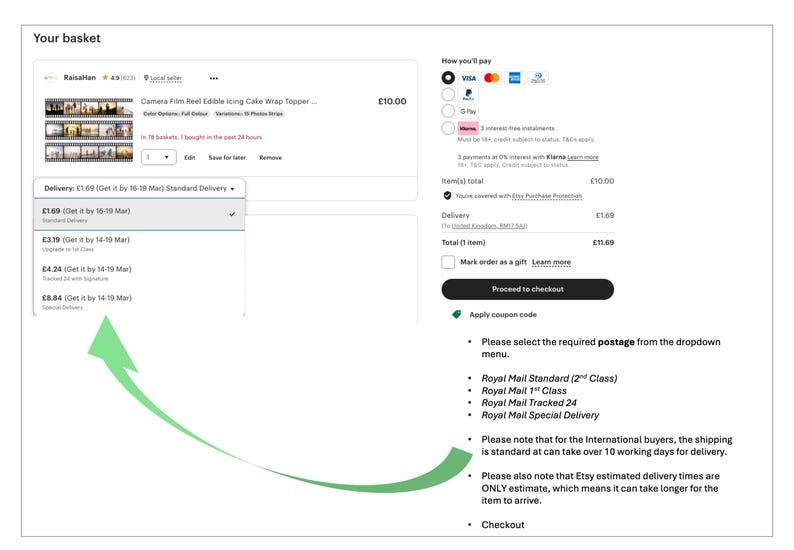Click the Etsy Purchase Protection link
This screenshot has height=550, width=794.
tap(547, 196)
